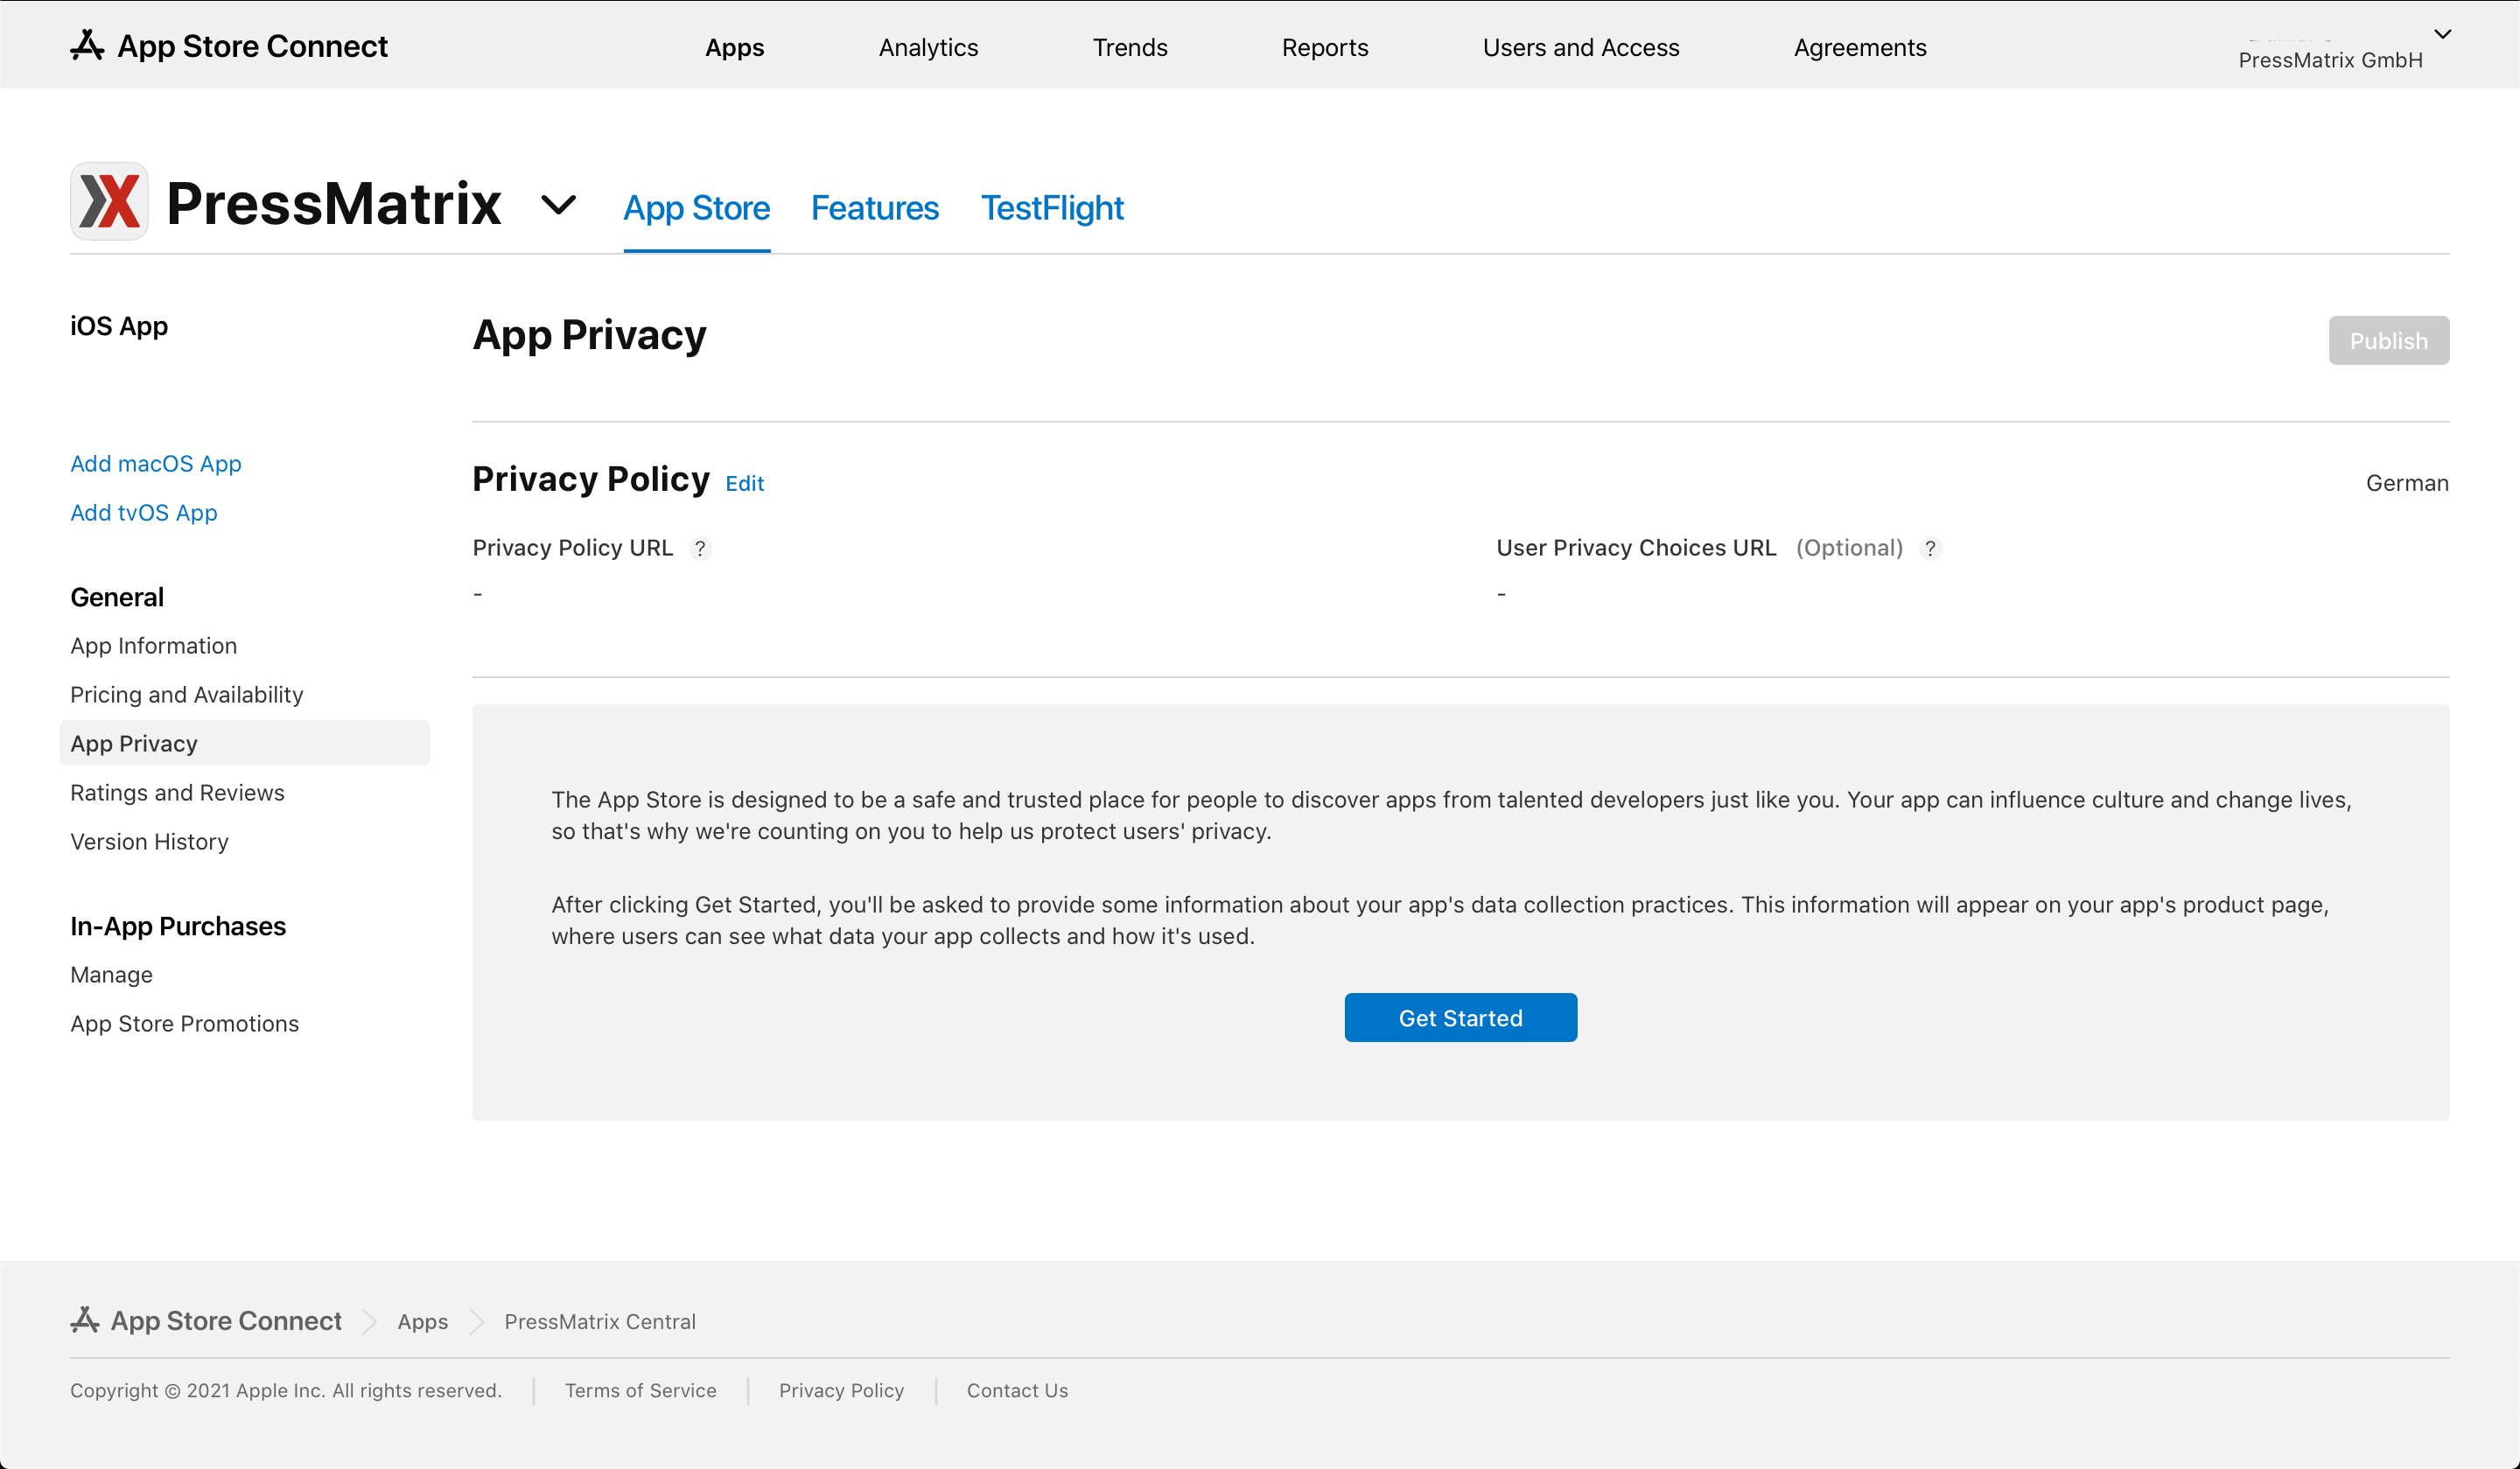The height and width of the screenshot is (1469, 2520).
Task: Open Apps in the top navigation
Action: point(735,47)
